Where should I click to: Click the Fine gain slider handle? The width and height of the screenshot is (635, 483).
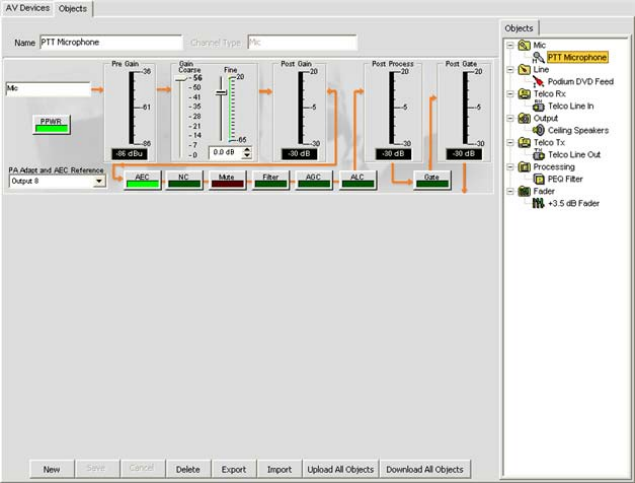(x=221, y=93)
